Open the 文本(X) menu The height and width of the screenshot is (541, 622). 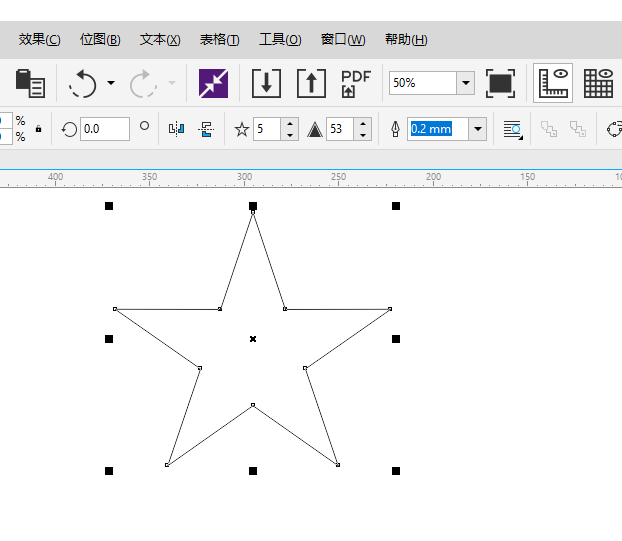tap(160, 40)
